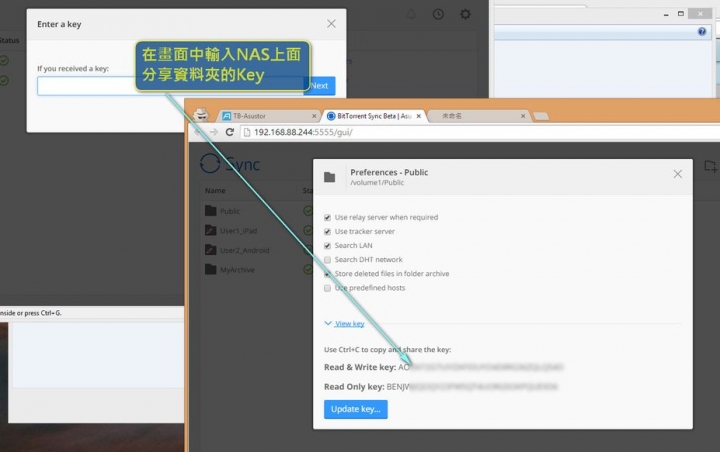Go forward in the browser

[x=214, y=132]
